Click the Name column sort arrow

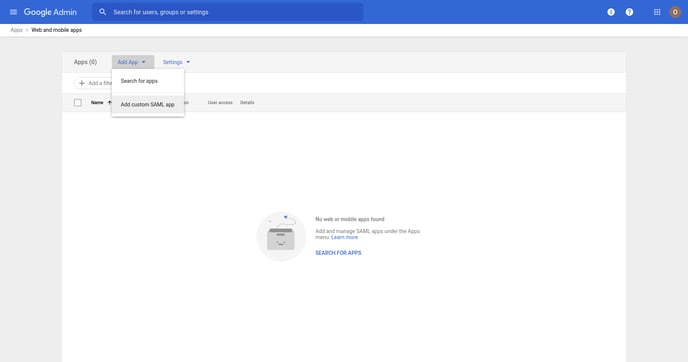[109, 102]
